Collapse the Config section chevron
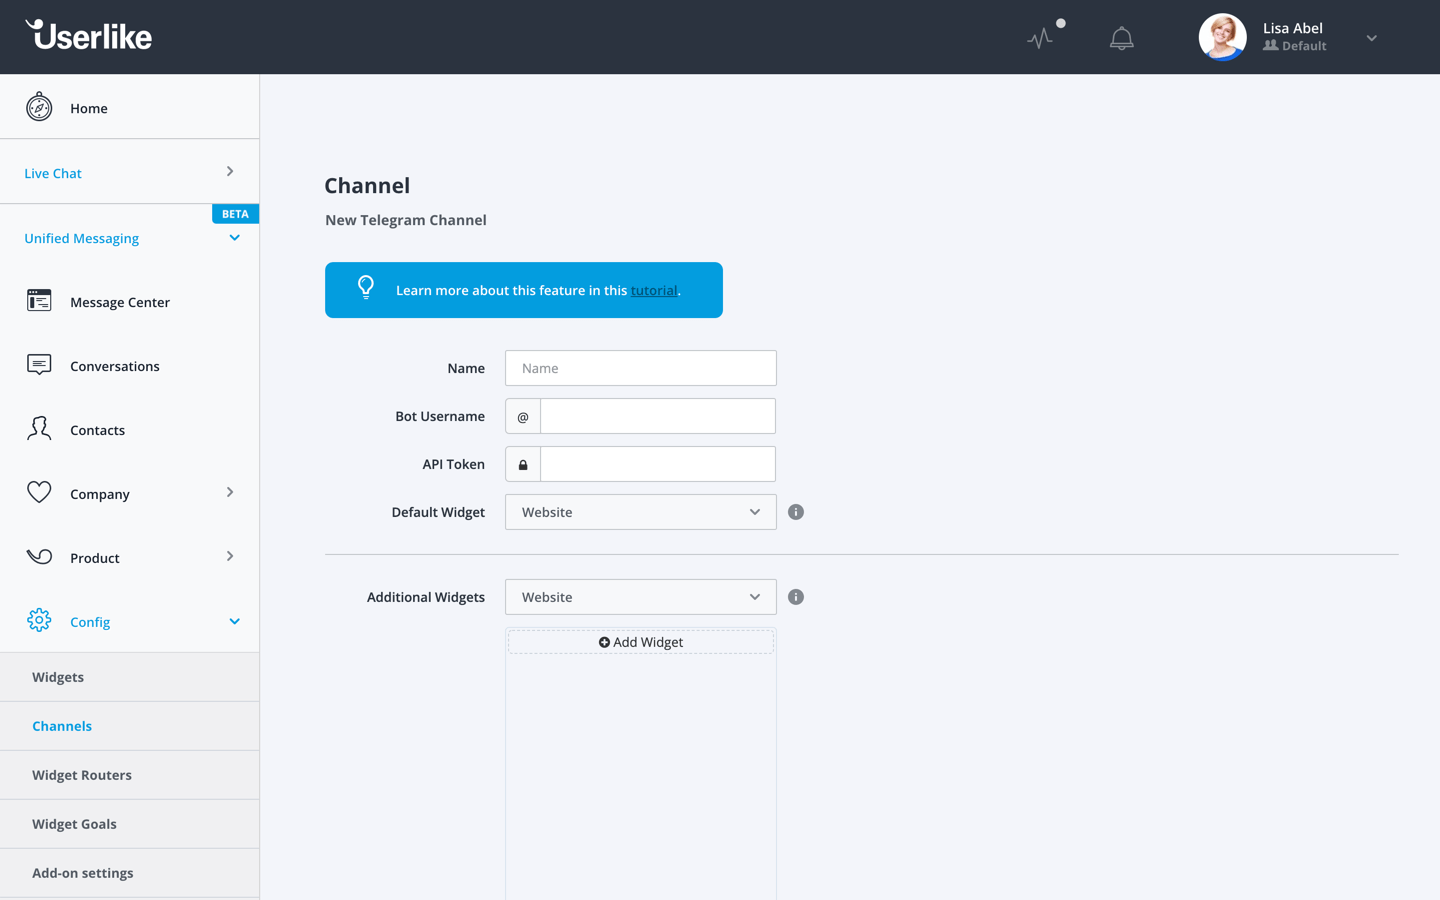 point(235,622)
